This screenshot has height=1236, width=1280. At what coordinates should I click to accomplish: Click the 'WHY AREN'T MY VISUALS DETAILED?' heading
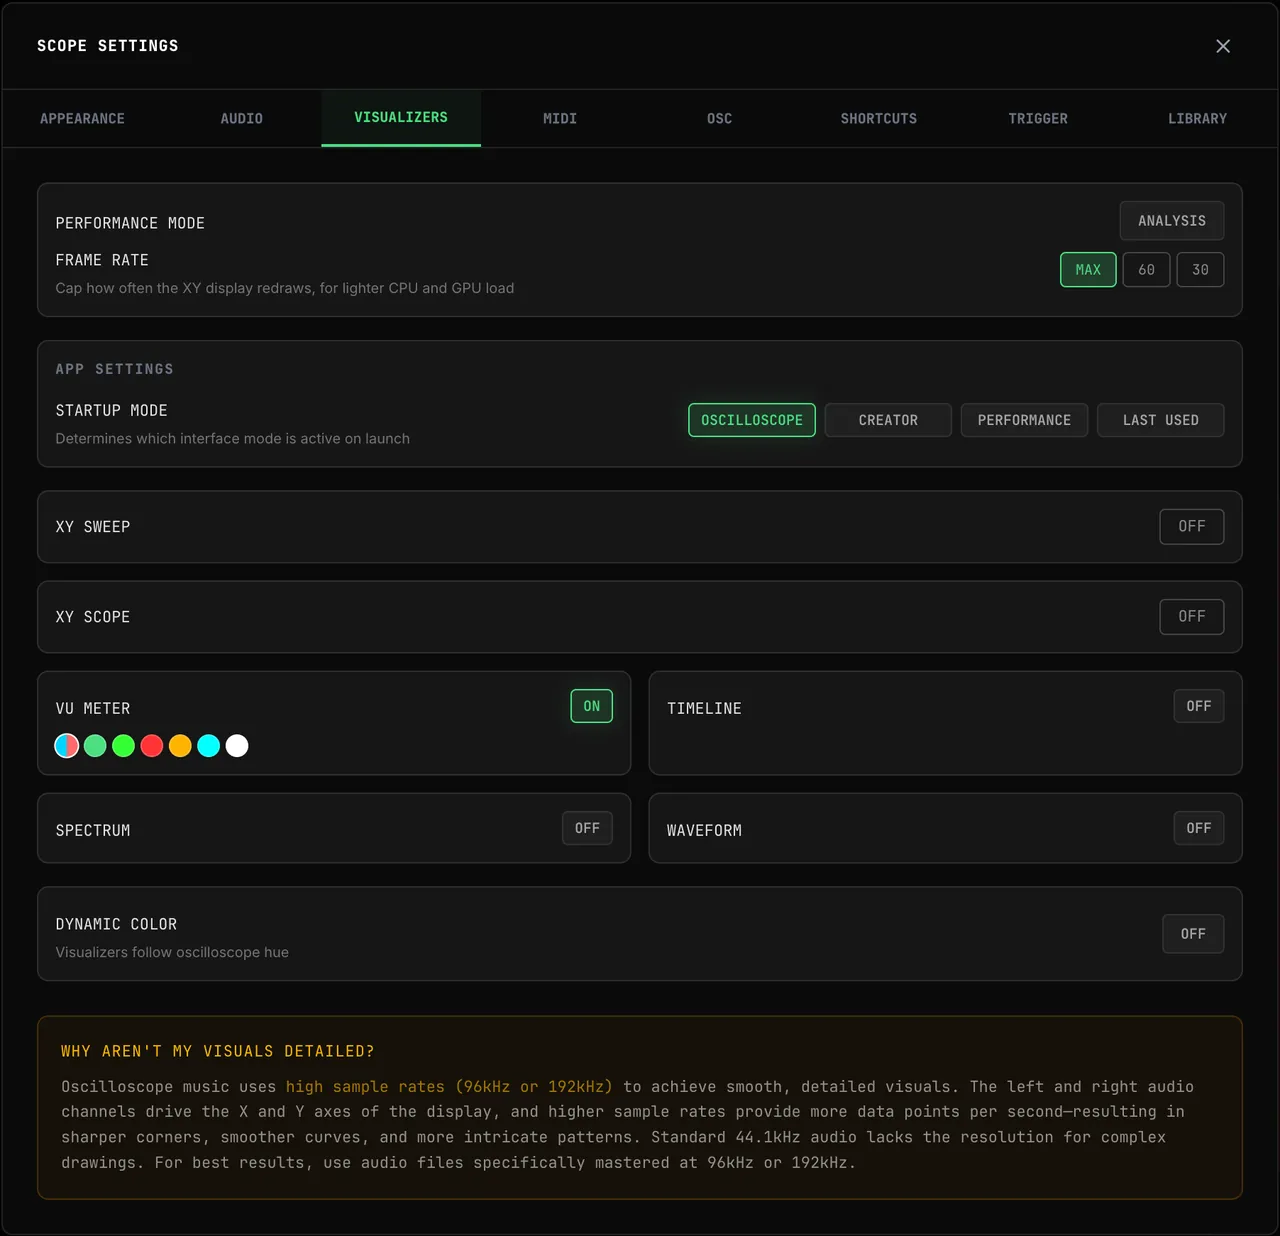tap(218, 1051)
